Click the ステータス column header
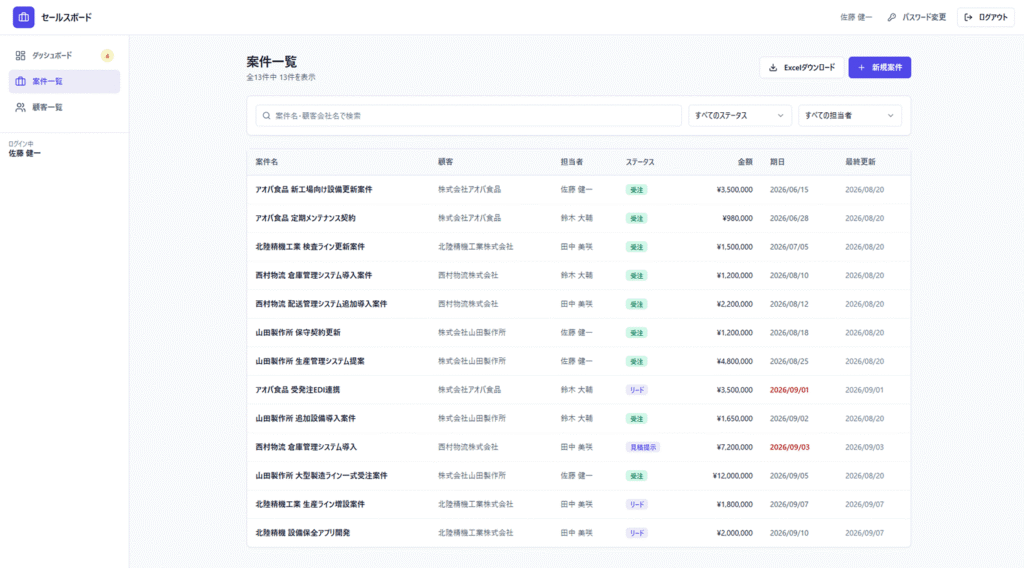 [x=640, y=162]
